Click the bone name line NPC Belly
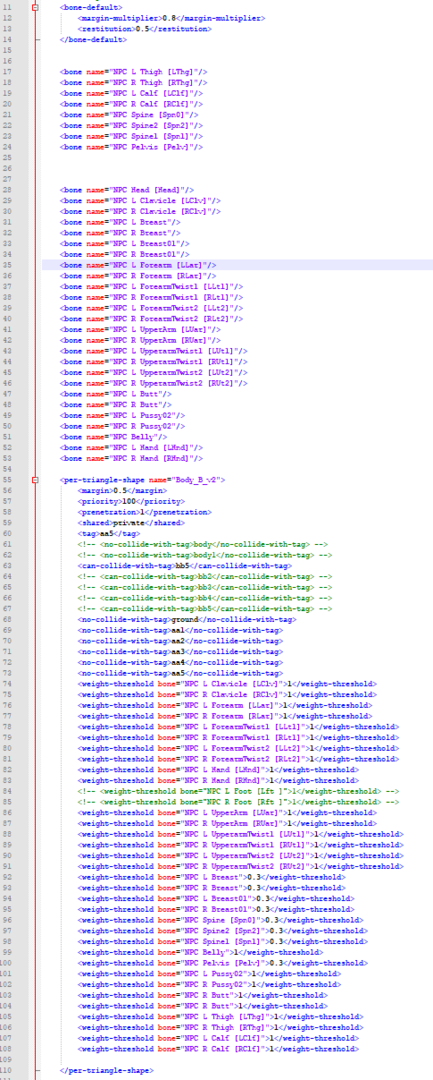 point(114,437)
